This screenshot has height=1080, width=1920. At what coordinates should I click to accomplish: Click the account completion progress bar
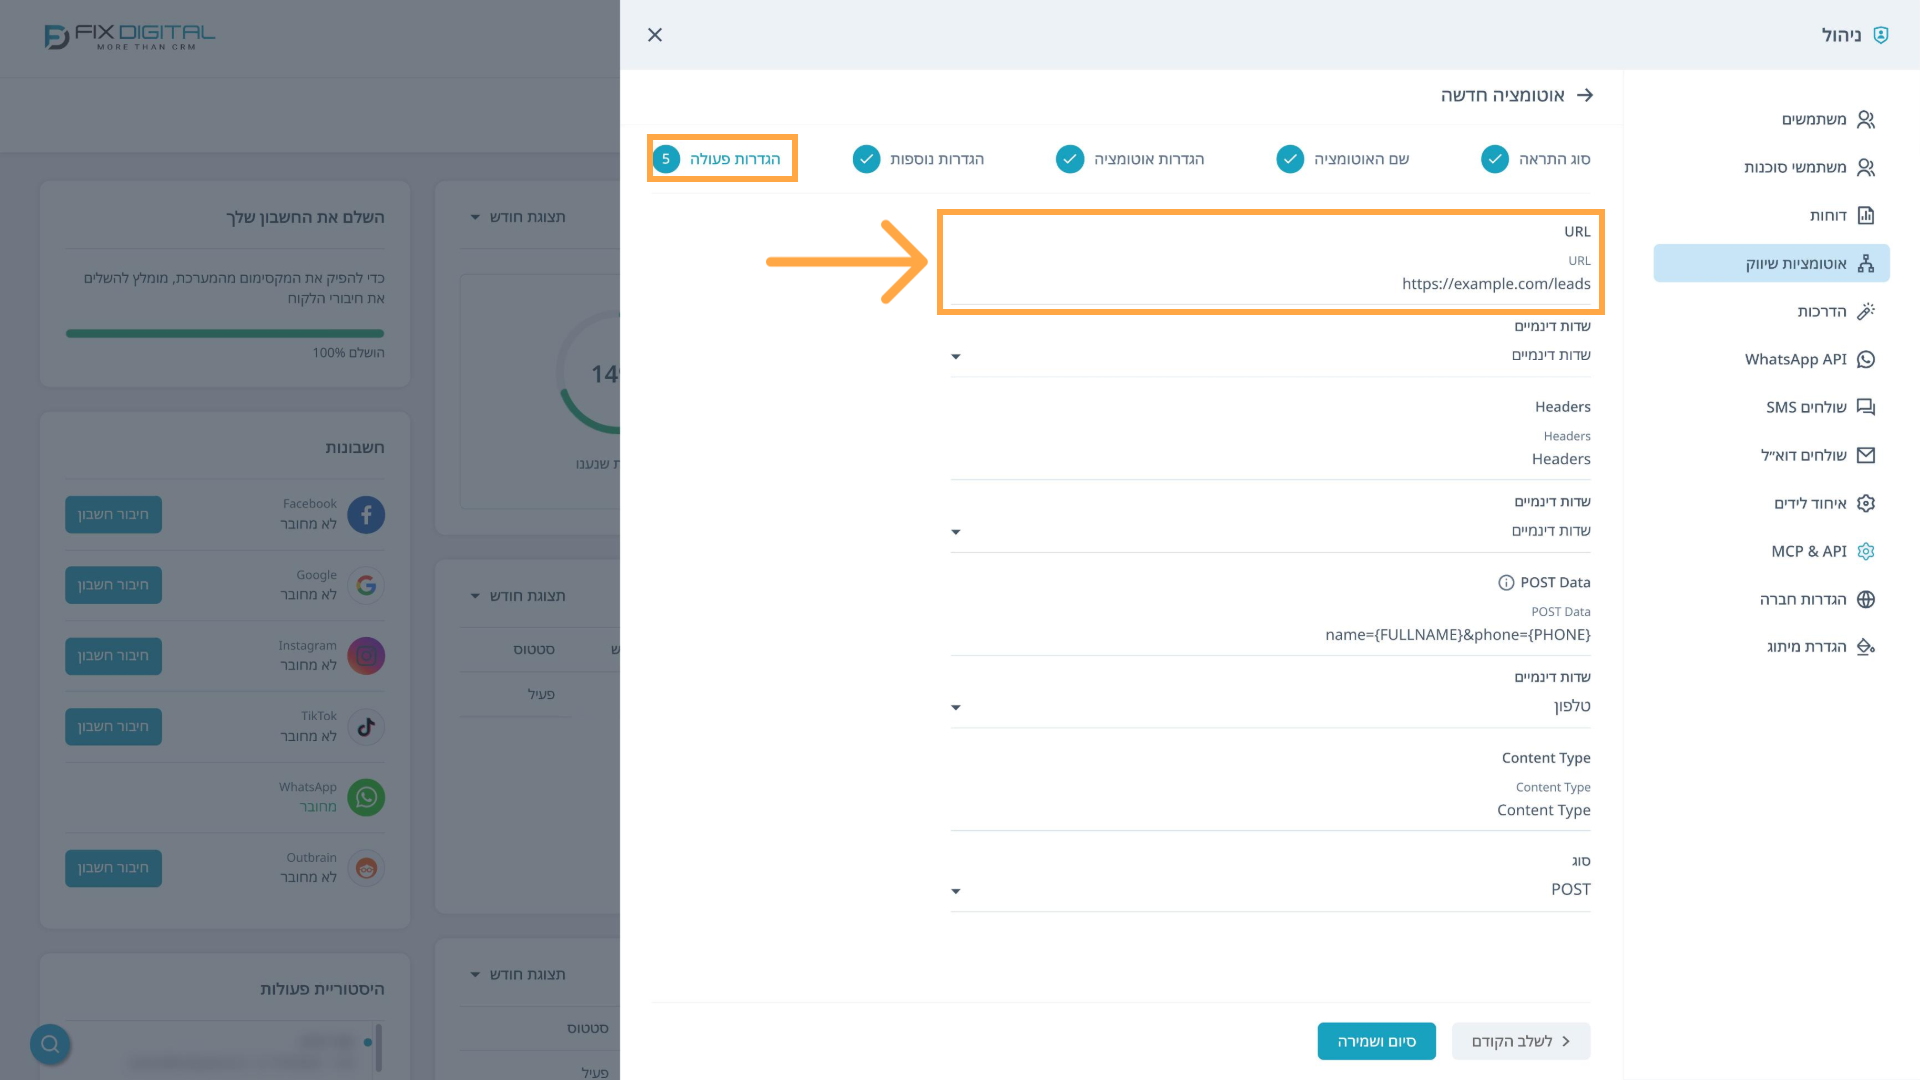coord(225,334)
